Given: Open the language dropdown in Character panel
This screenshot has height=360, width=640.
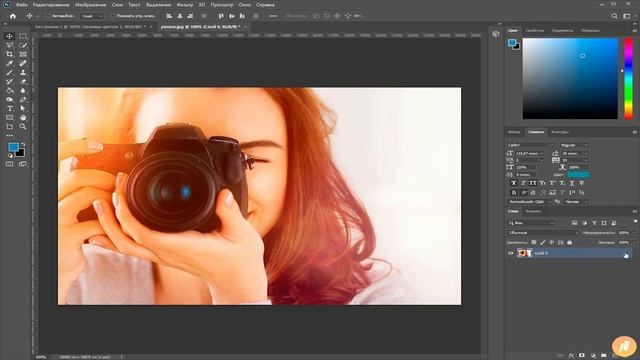Looking at the screenshot, I should [x=530, y=202].
